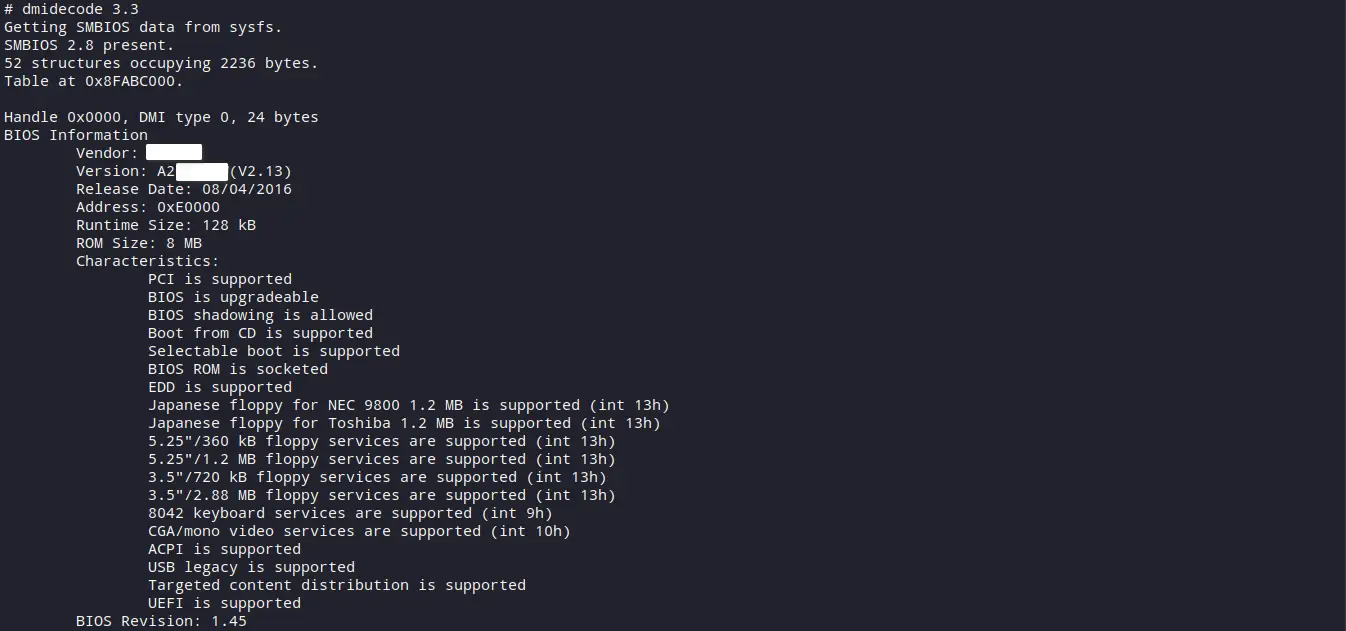Click the 'BIOS Revision: 1.45' line
Viewport: 1346px width, 631px height.
click(161, 621)
